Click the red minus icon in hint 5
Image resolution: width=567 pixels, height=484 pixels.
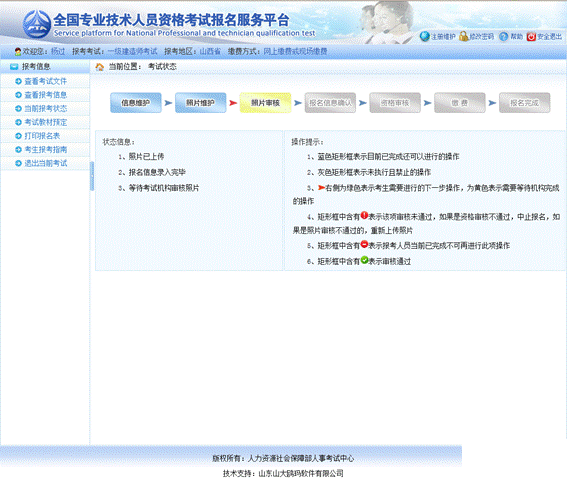point(364,244)
